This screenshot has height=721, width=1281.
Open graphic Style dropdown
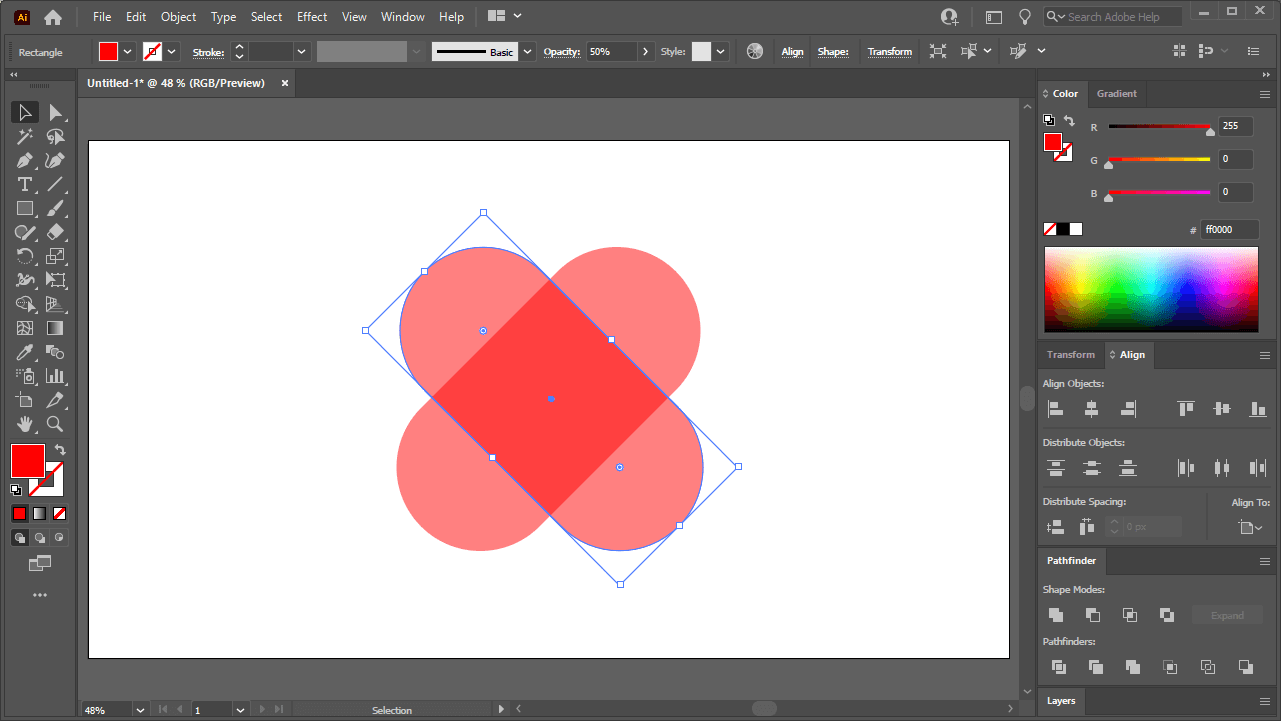coord(721,52)
